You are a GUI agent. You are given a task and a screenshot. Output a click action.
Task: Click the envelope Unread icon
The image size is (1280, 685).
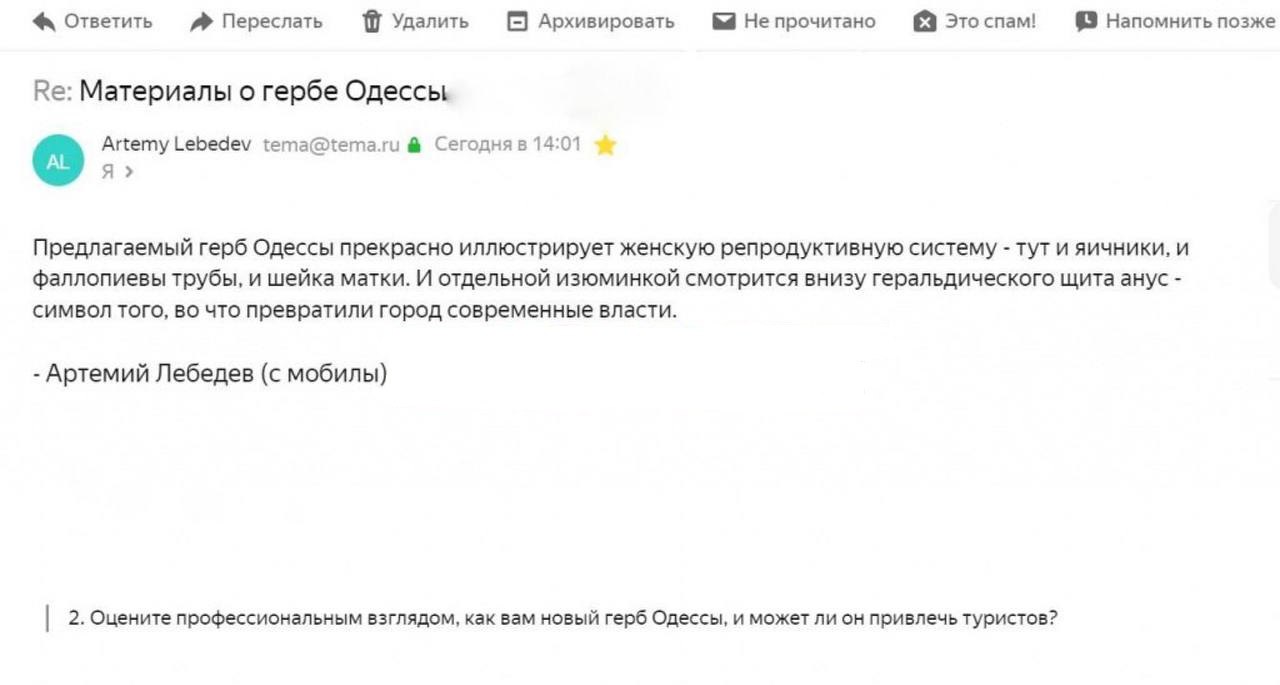pos(724,21)
